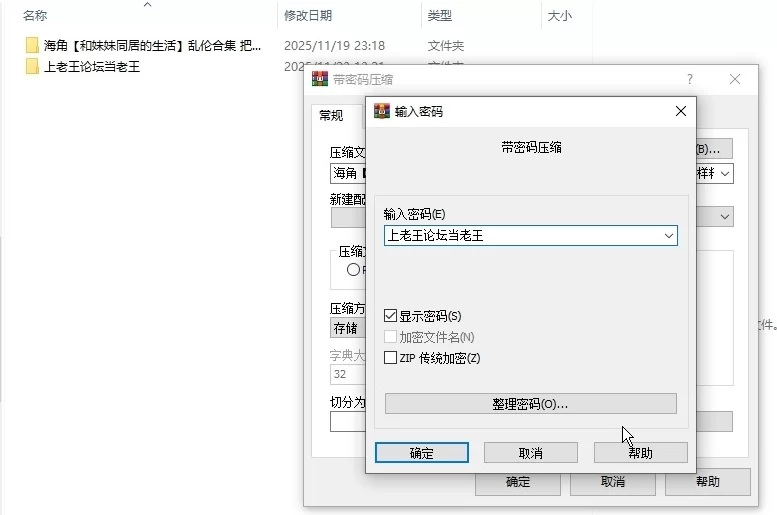The height and width of the screenshot is (515, 777).
Task: Open the 样 dropdown in the 带密码压缩 window
Action: (x=725, y=173)
